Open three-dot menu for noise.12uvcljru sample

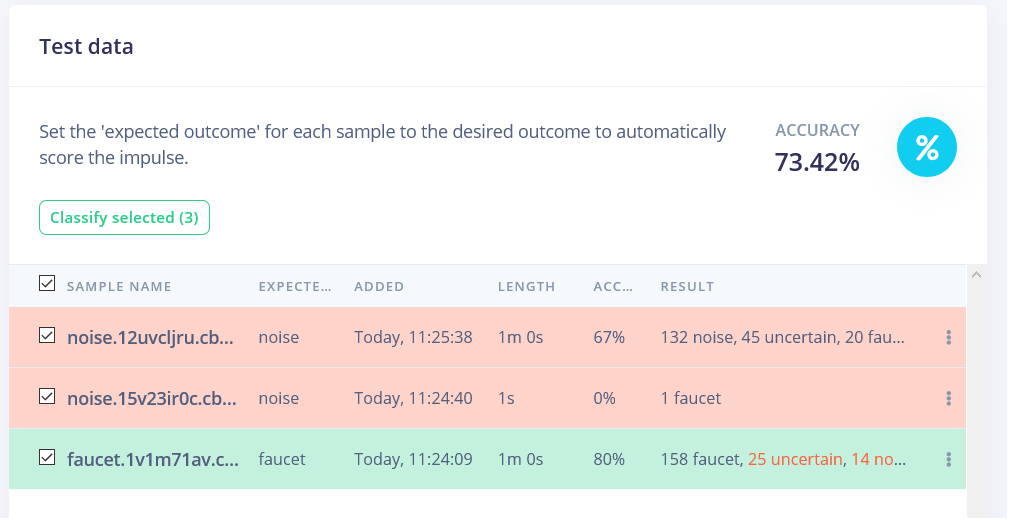948,338
